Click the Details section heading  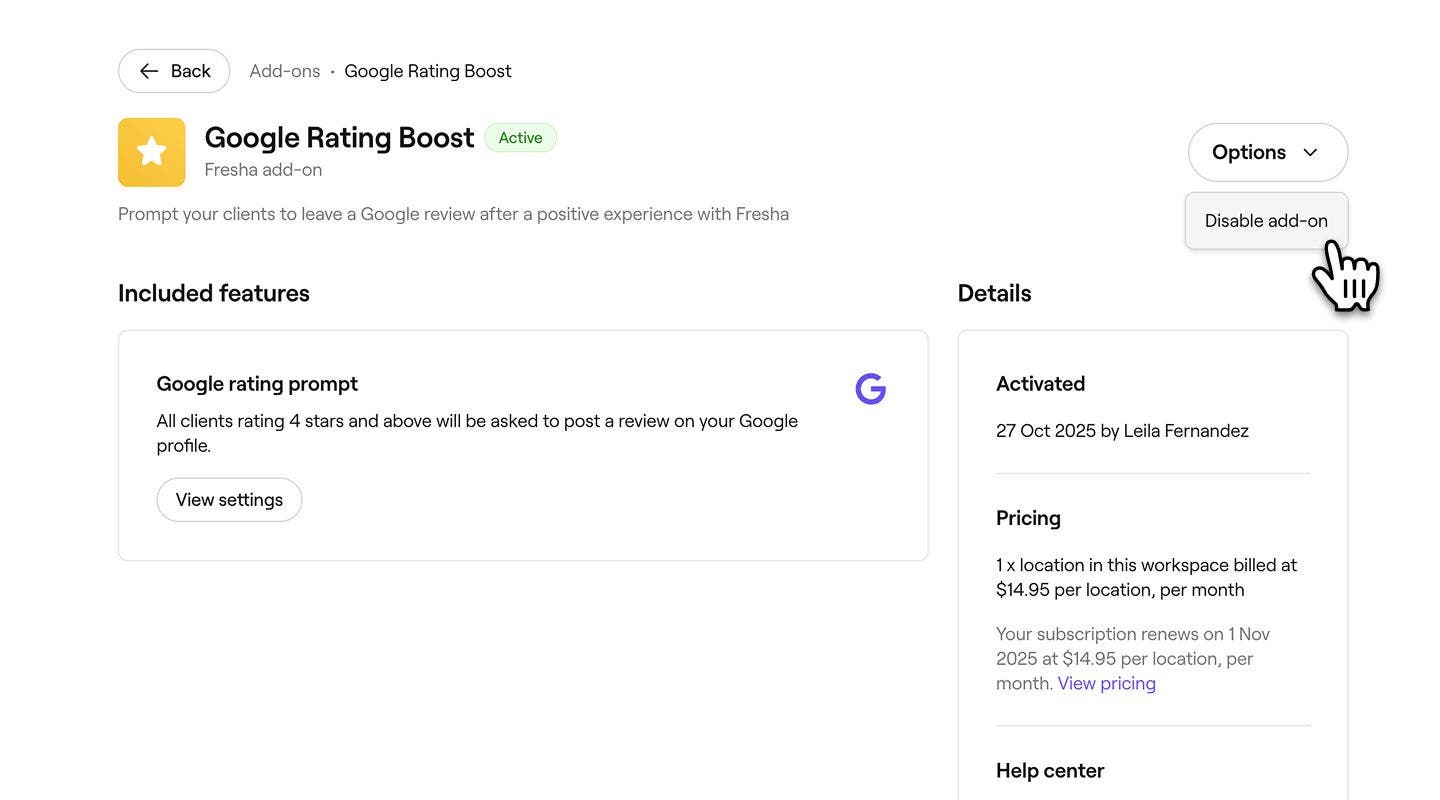(994, 293)
